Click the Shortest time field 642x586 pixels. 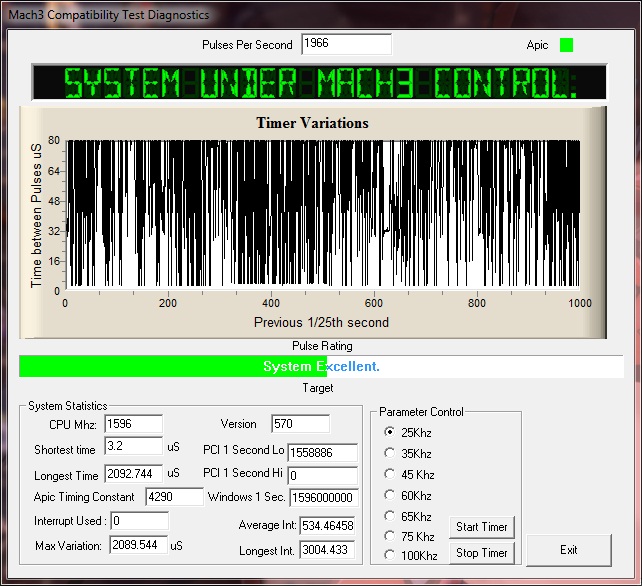(133, 446)
